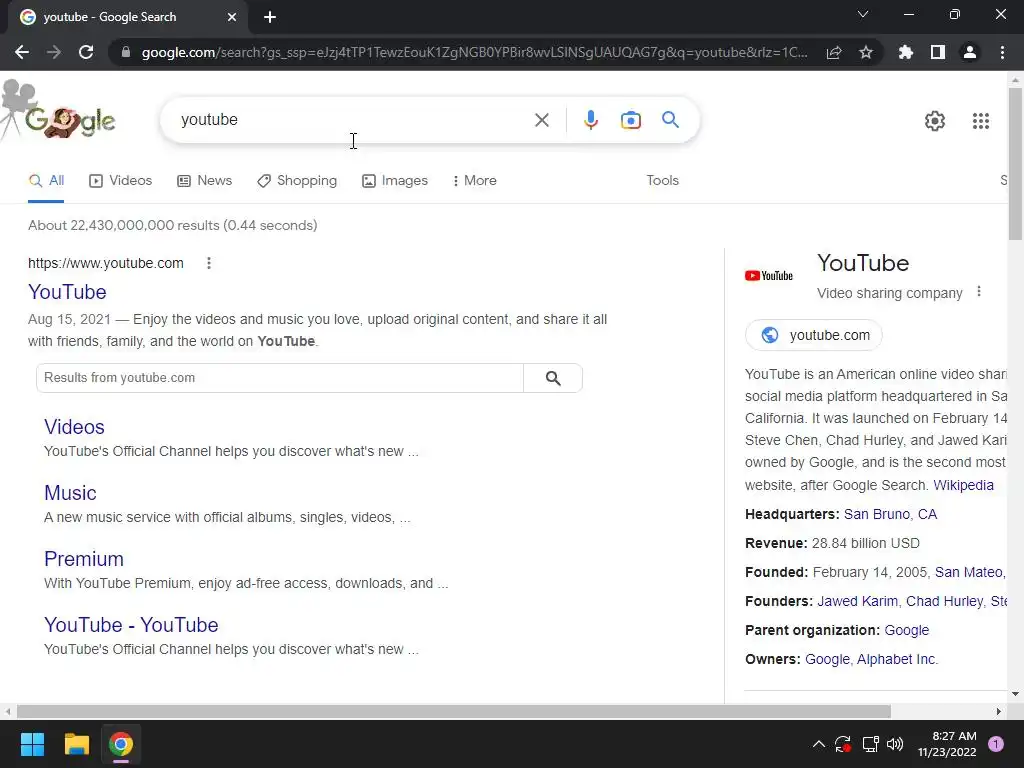This screenshot has height=768, width=1024.
Task: Click the horizontal scrollbar thumb
Action: click(454, 711)
